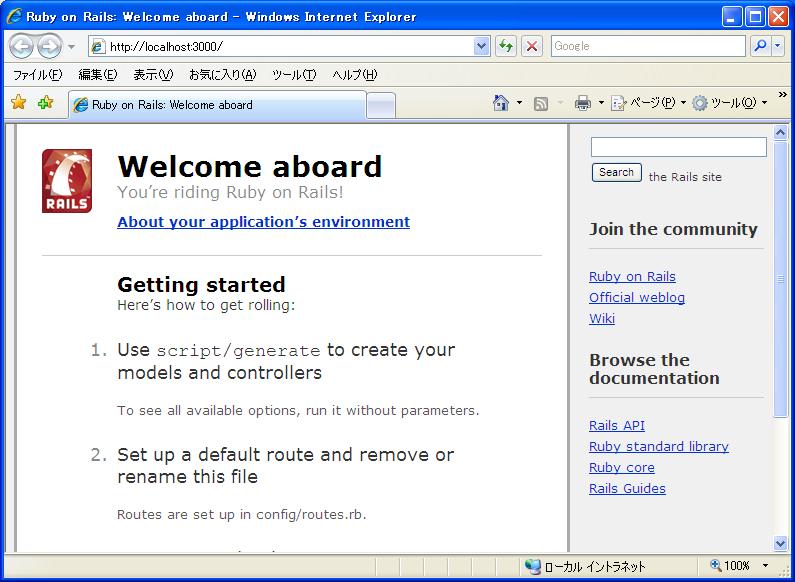Click the green Refresh page icon
The image size is (795, 582).
pos(506,47)
